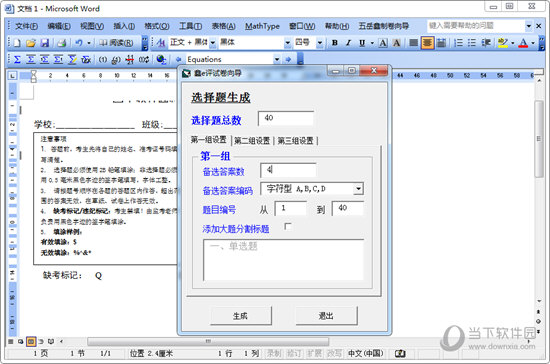The width and height of the screenshot is (550, 364).
Task: Expand the Equations browse dropdown
Action: (x=277, y=60)
